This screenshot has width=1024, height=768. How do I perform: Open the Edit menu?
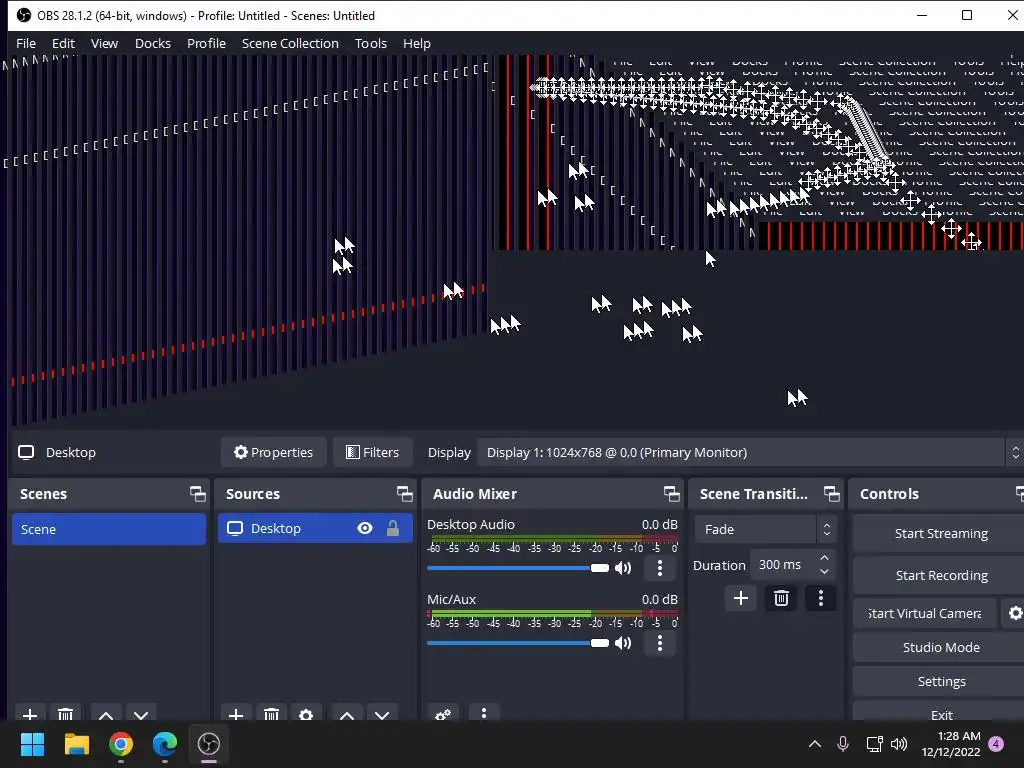click(63, 43)
